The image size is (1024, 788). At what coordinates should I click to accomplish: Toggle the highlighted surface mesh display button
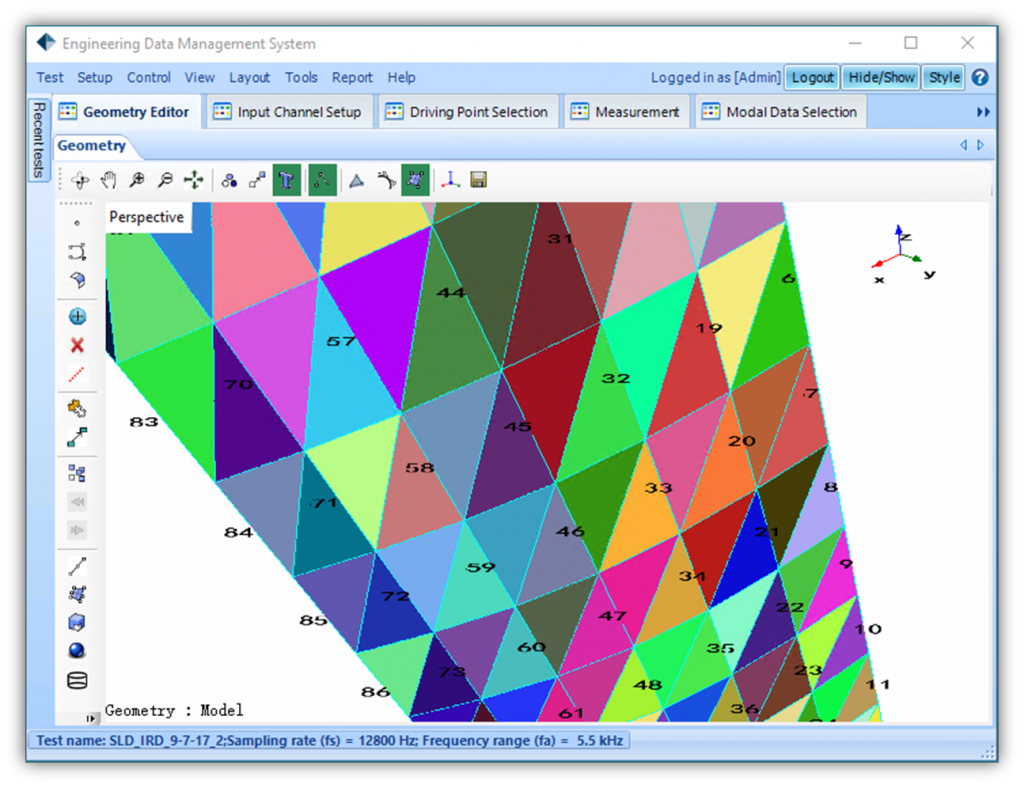pyautogui.click(x=416, y=180)
